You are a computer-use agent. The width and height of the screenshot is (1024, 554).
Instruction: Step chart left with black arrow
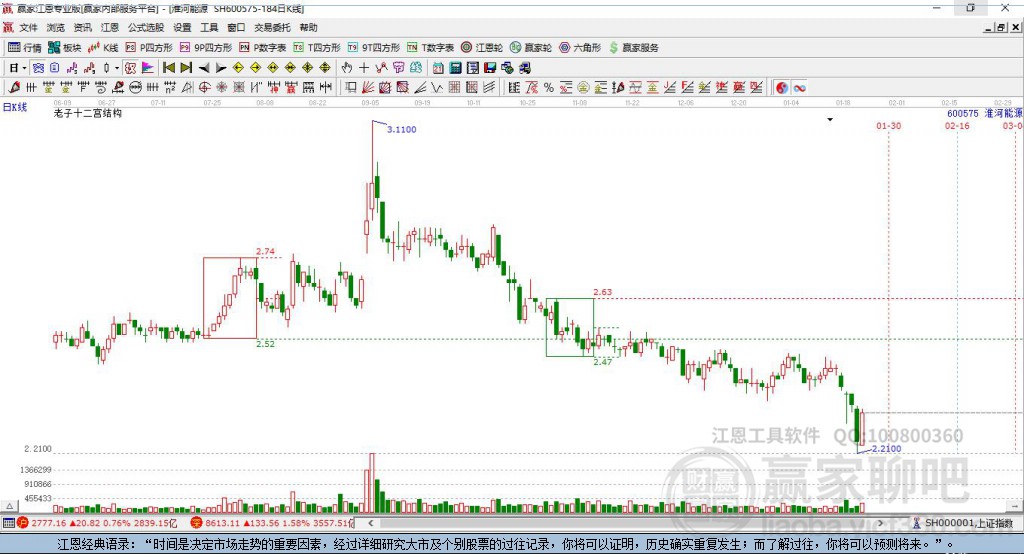click(x=204, y=68)
